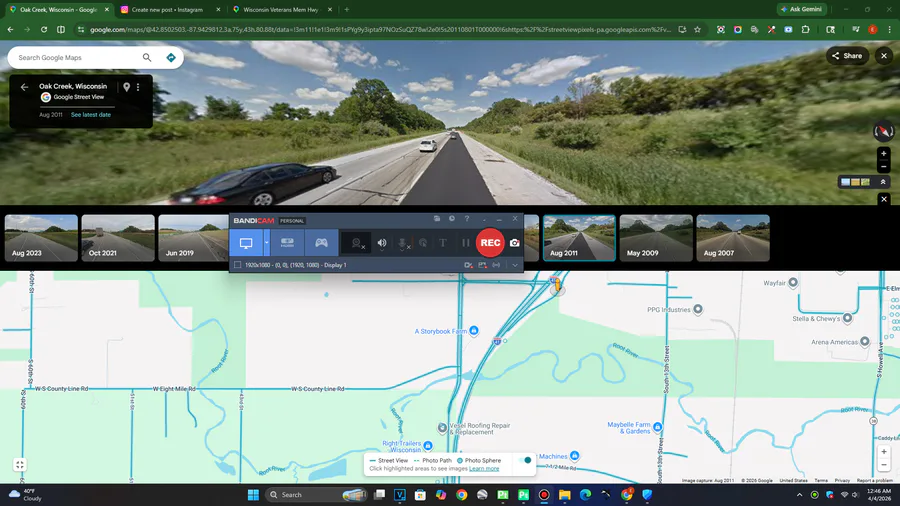Toggle Bandicam mouse click effect
The width and height of the screenshot is (900, 506).
[423, 243]
